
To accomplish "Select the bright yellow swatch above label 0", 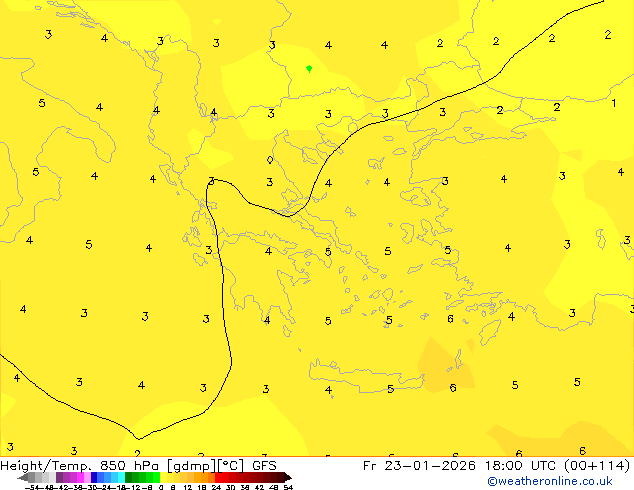I will (x=163, y=477).
